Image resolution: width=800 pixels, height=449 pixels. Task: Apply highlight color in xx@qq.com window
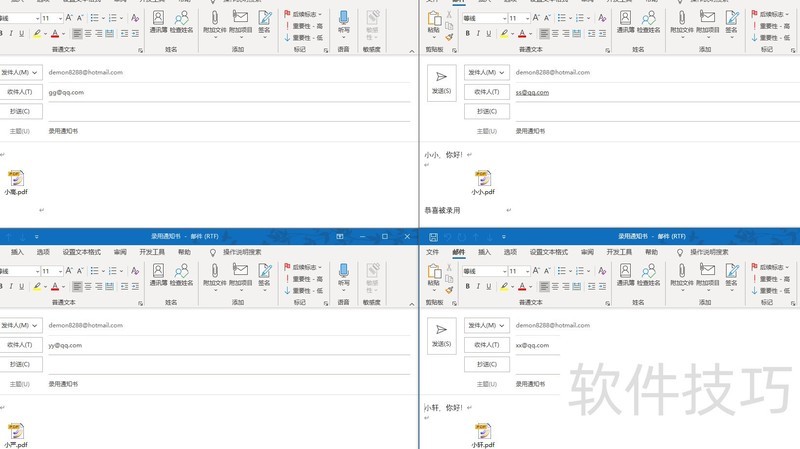tap(504, 287)
